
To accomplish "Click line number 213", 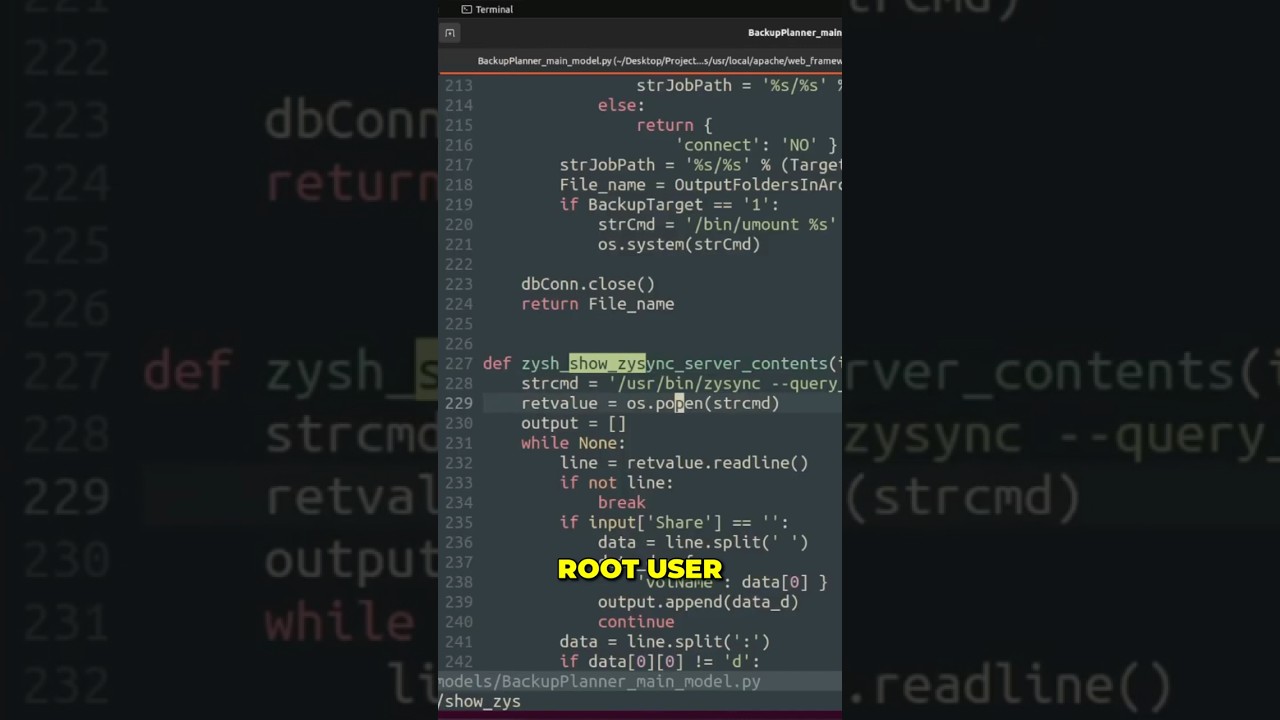I will [458, 85].
